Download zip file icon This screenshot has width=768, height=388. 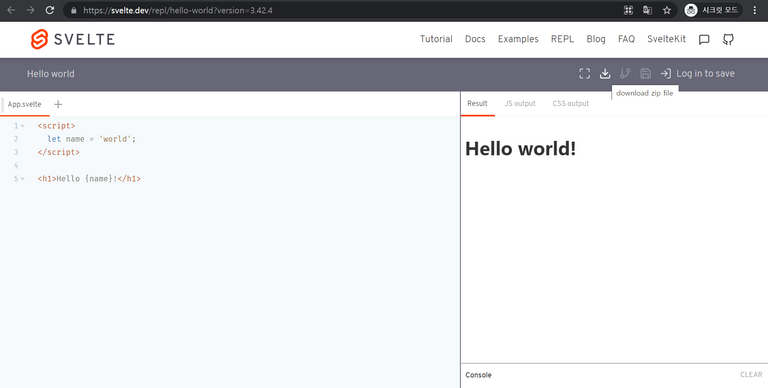pos(605,73)
